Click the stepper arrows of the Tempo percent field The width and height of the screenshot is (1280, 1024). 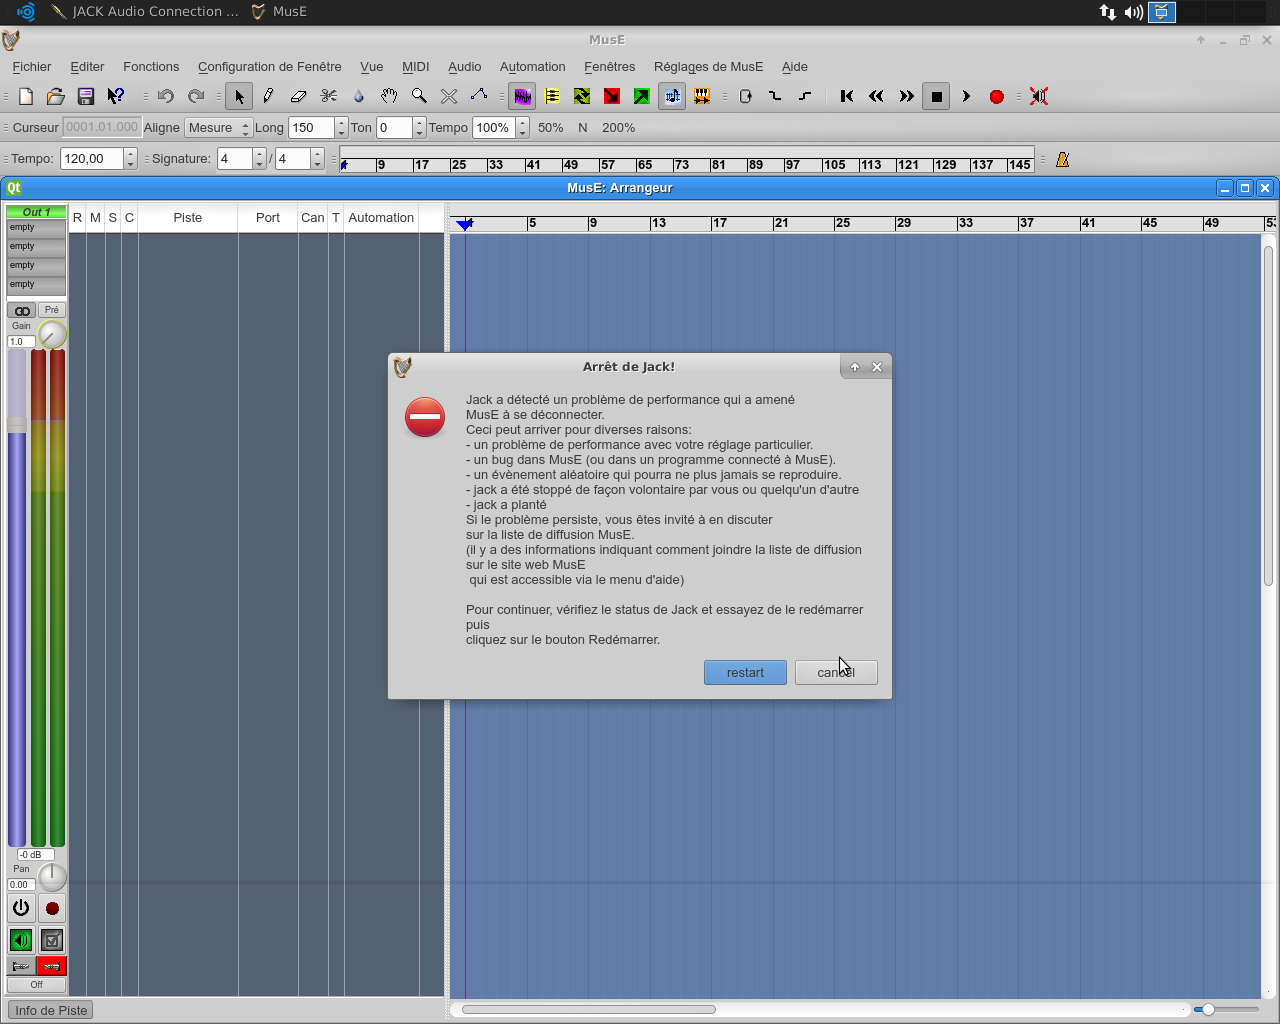[522, 128]
